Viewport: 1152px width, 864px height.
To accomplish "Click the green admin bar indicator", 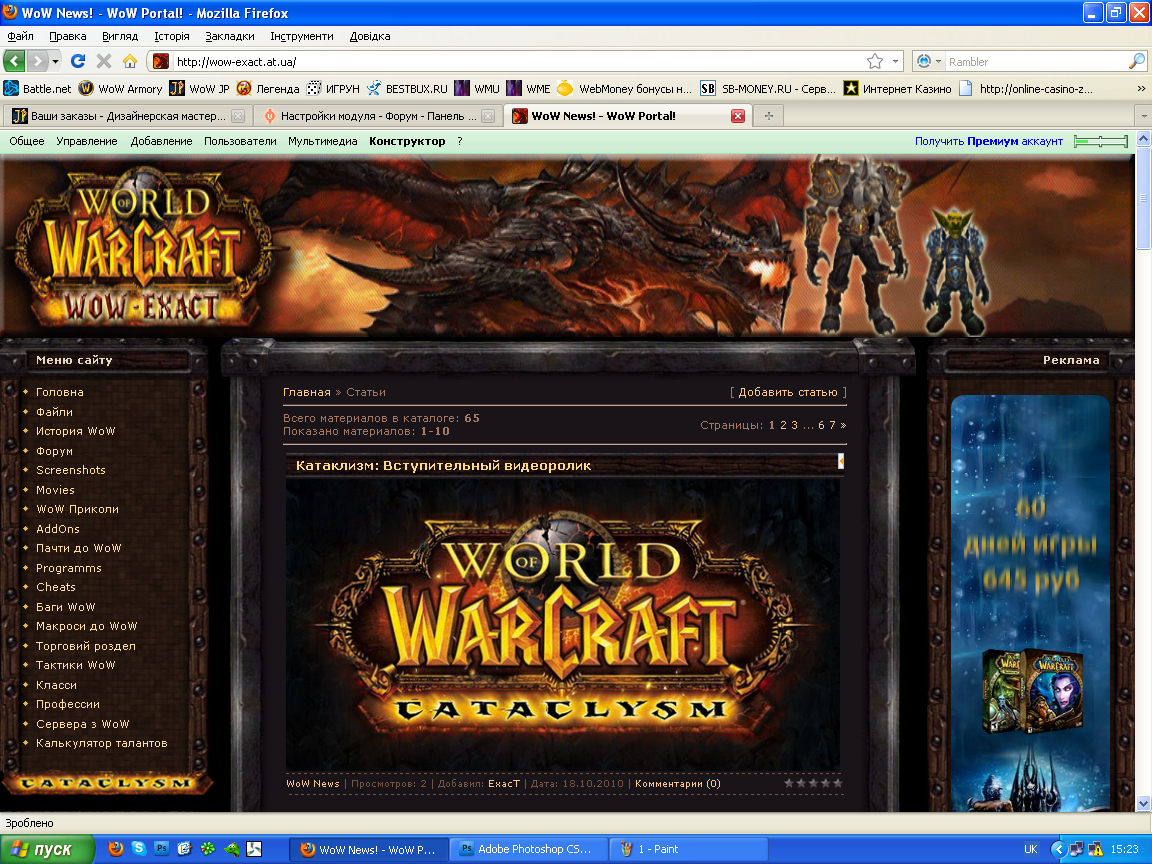I will tap(1101, 141).
